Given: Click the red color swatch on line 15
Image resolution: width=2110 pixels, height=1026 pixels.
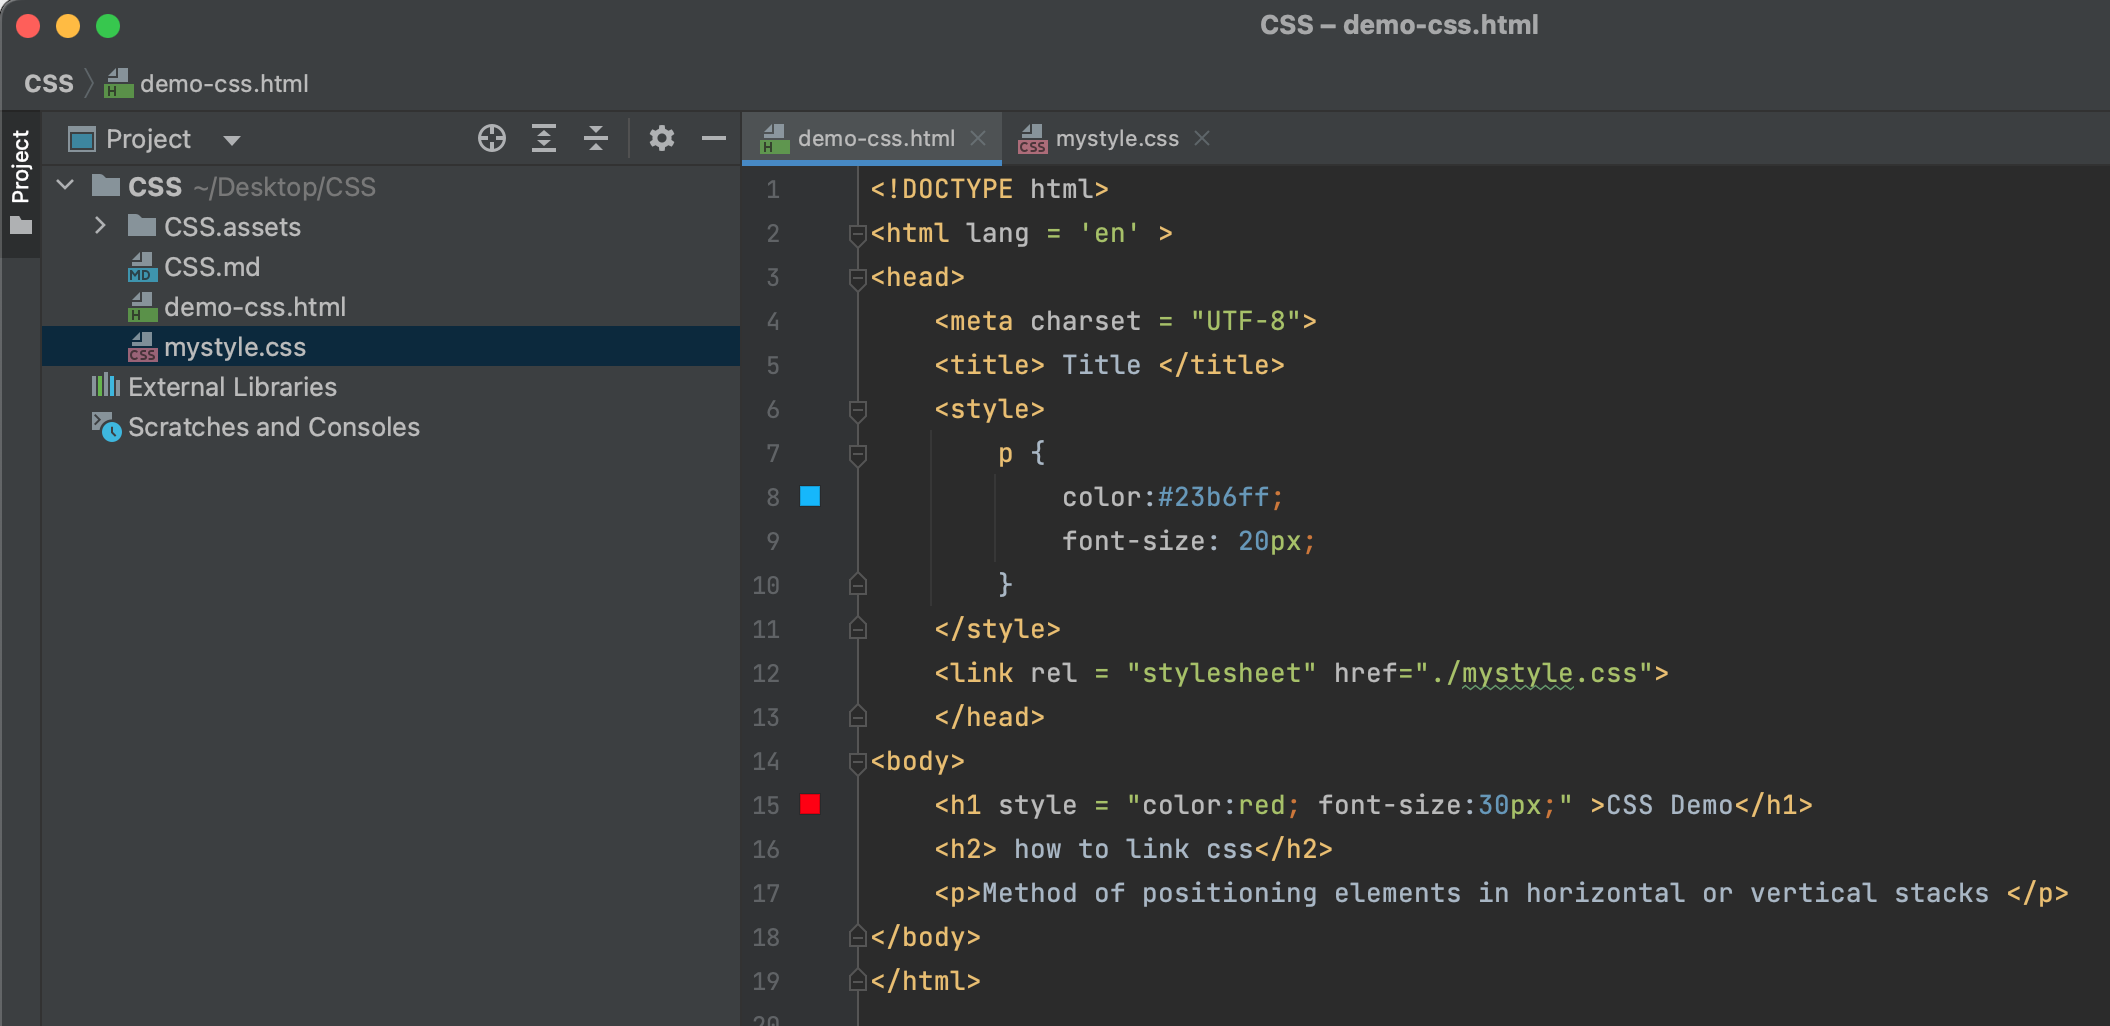Looking at the screenshot, I should click(810, 804).
